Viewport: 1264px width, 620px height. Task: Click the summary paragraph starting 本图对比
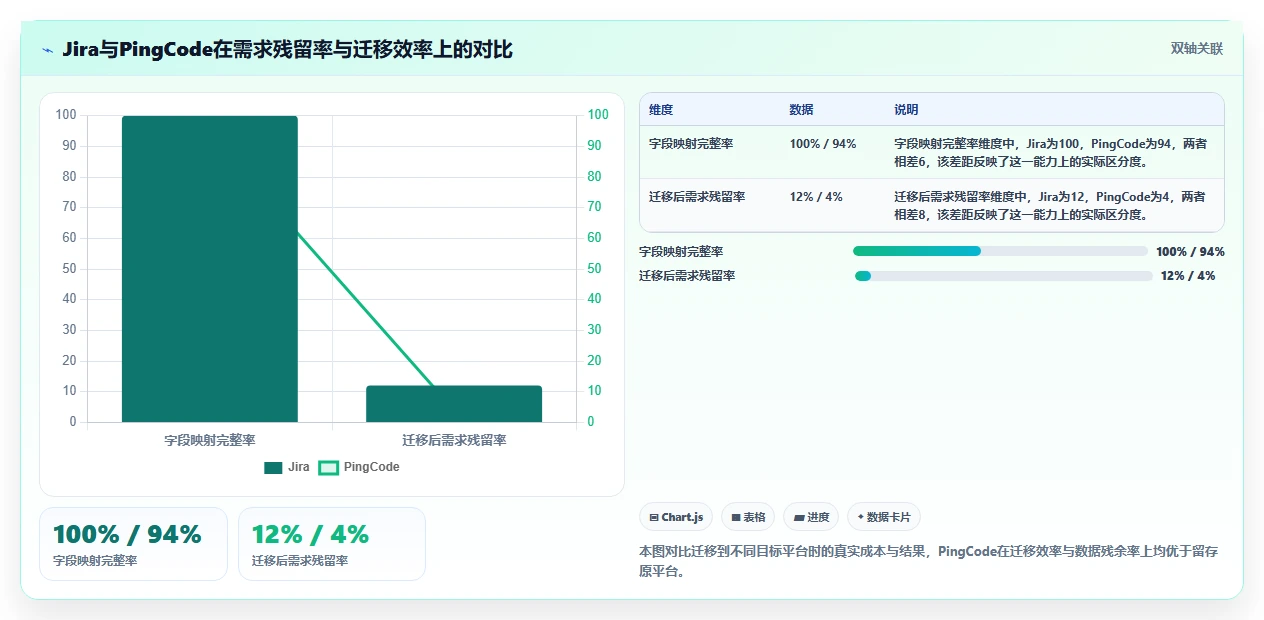[x=931, y=562]
